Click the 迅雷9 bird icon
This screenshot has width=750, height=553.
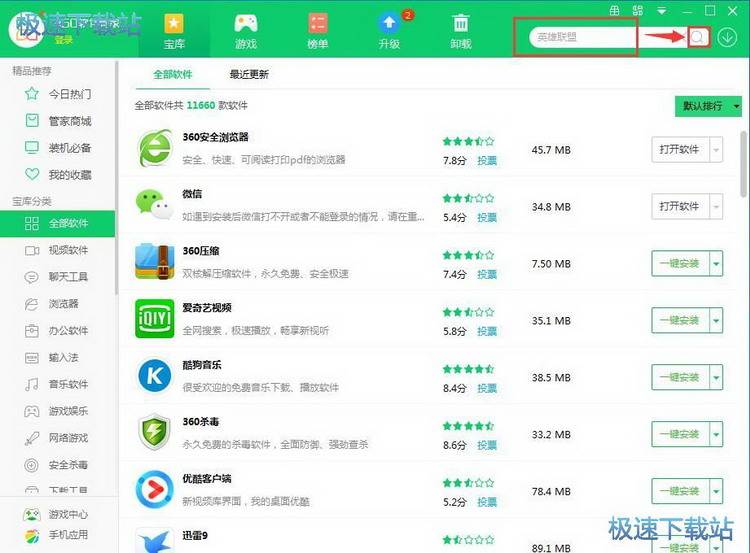(154, 542)
